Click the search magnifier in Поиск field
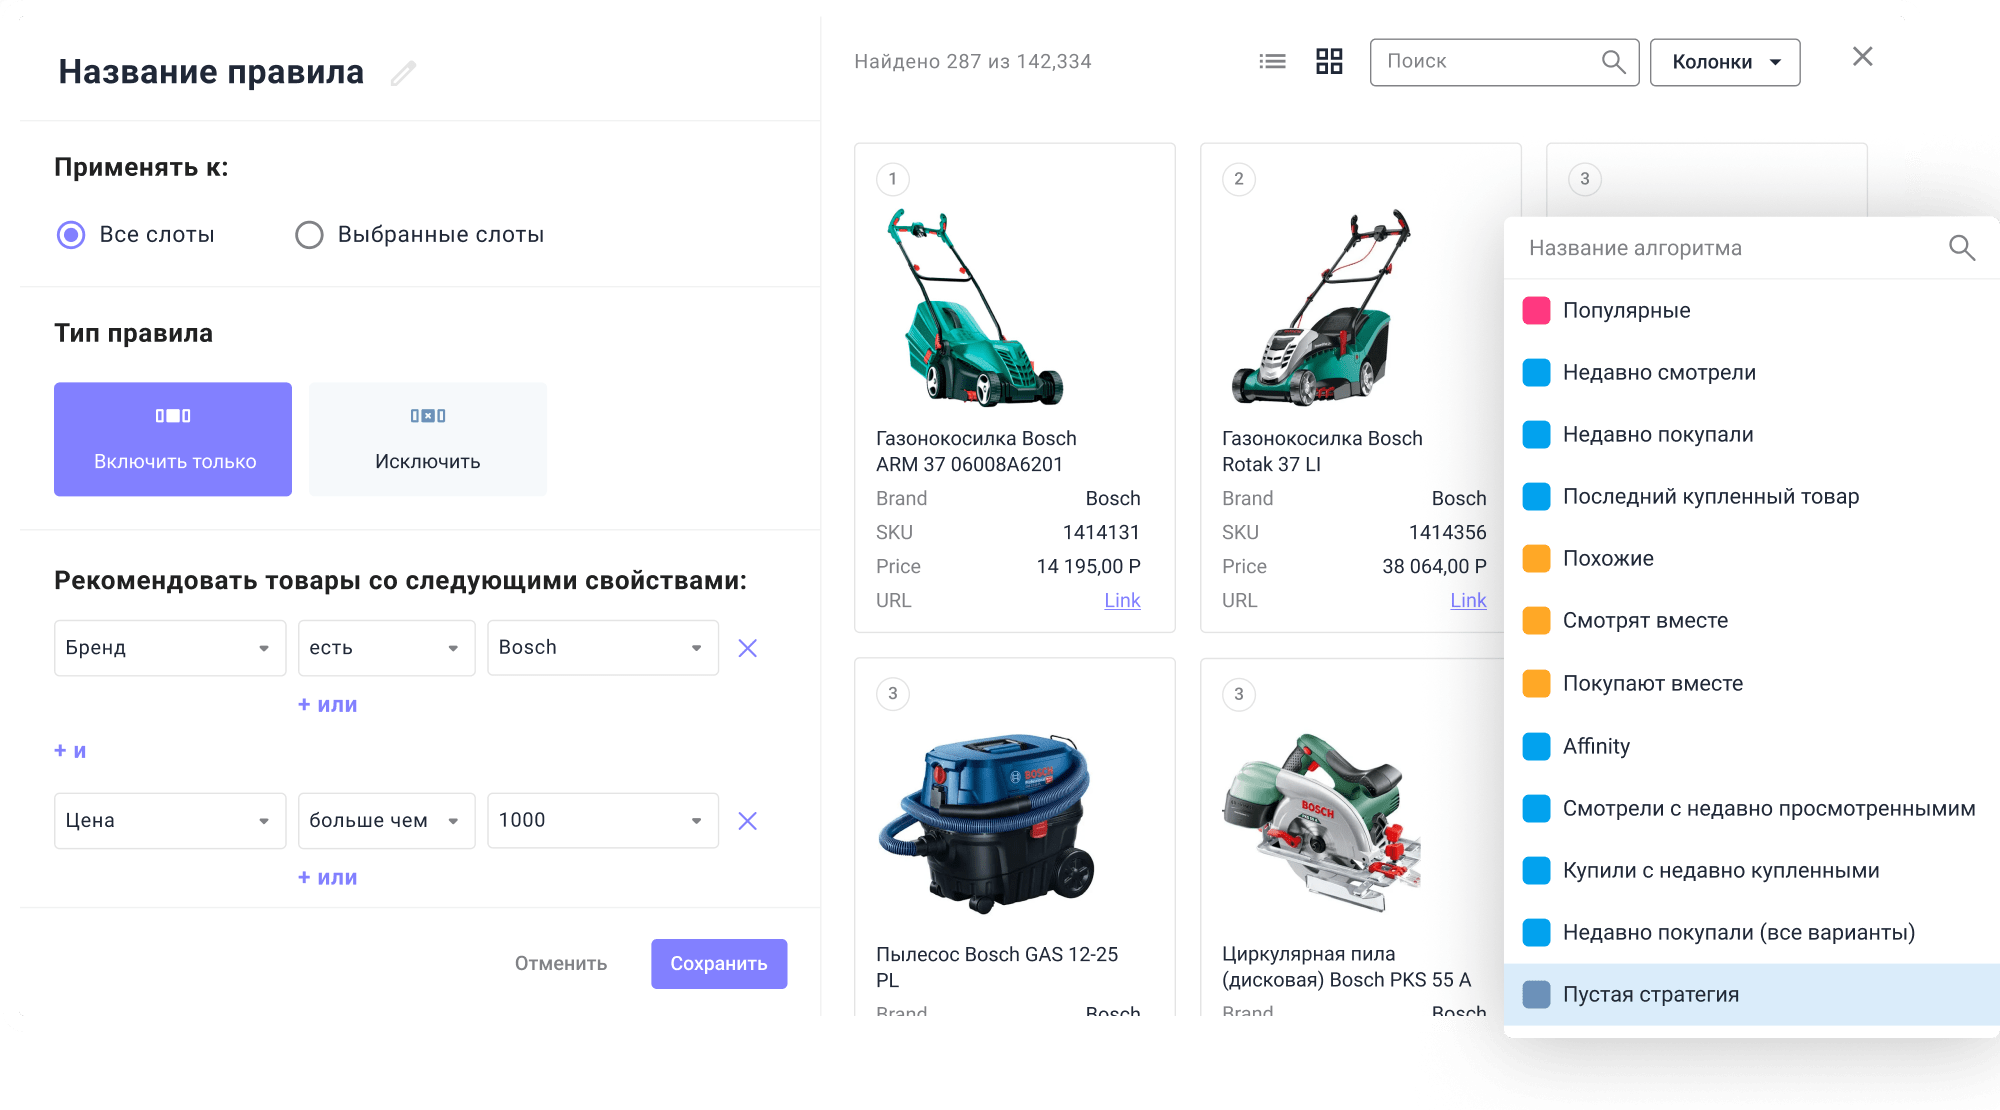 [1613, 62]
